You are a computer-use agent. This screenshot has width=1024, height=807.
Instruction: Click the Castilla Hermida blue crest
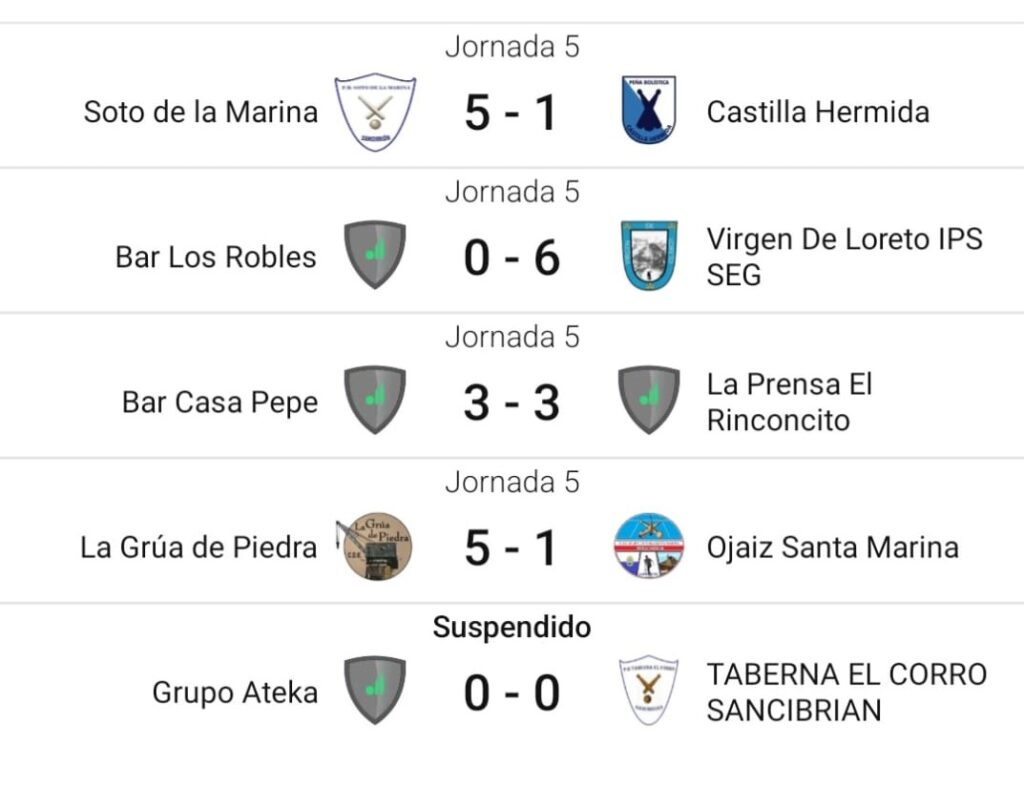[648, 110]
